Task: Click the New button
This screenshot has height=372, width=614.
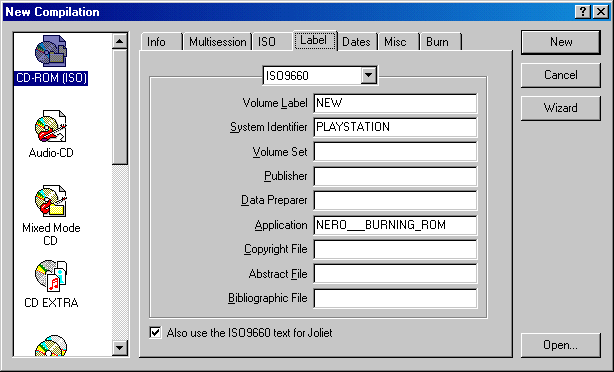Action: [561, 42]
